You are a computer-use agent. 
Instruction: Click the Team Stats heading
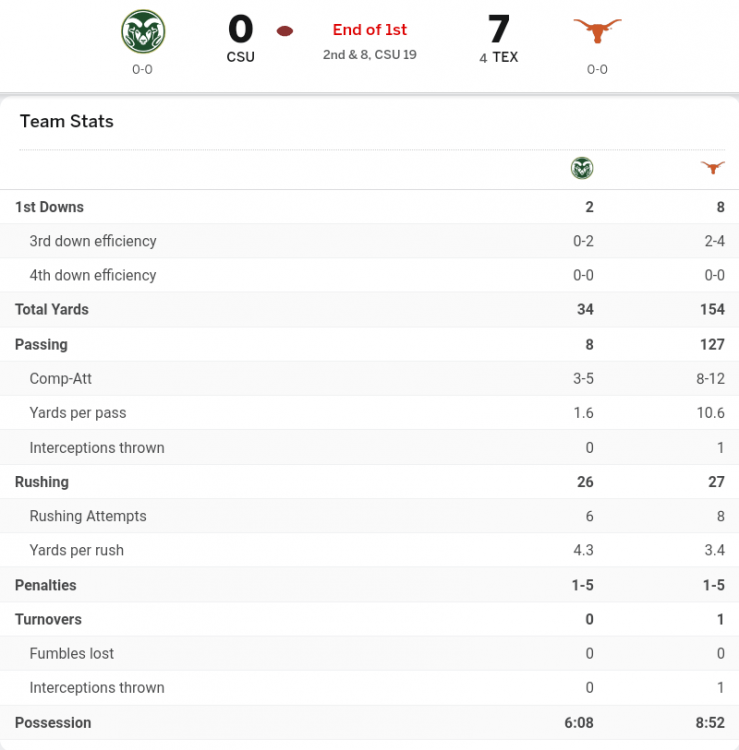click(67, 121)
